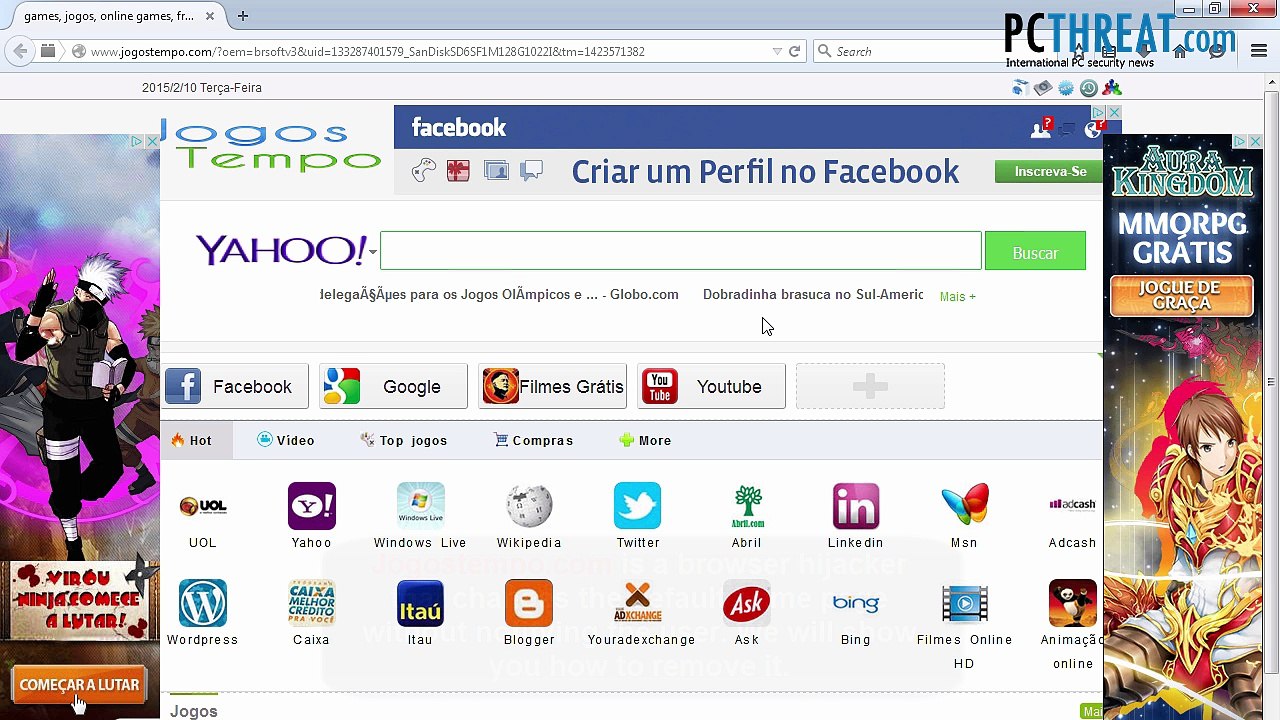Open the Itau bank icon
This screenshot has width=1280, height=720.
pyautogui.click(x=420, y=603)
